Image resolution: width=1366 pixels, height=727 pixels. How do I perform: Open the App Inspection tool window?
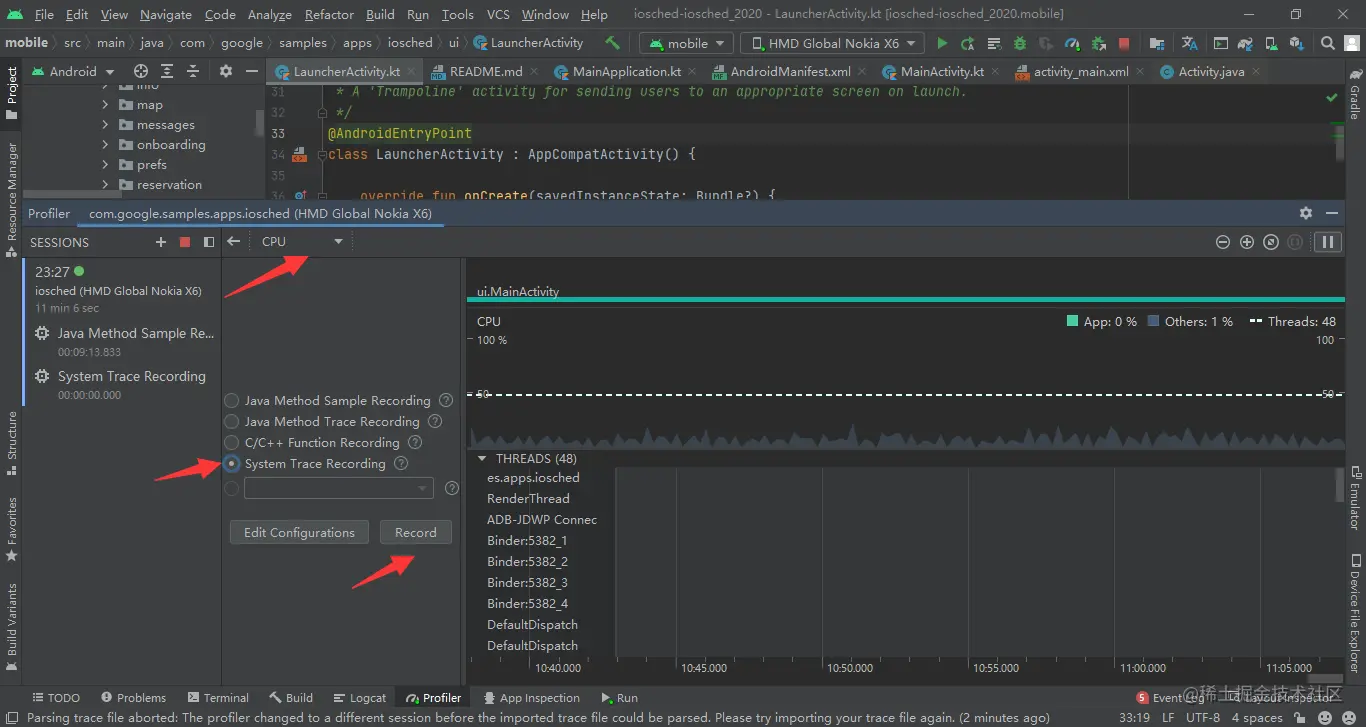click(531, 698)
